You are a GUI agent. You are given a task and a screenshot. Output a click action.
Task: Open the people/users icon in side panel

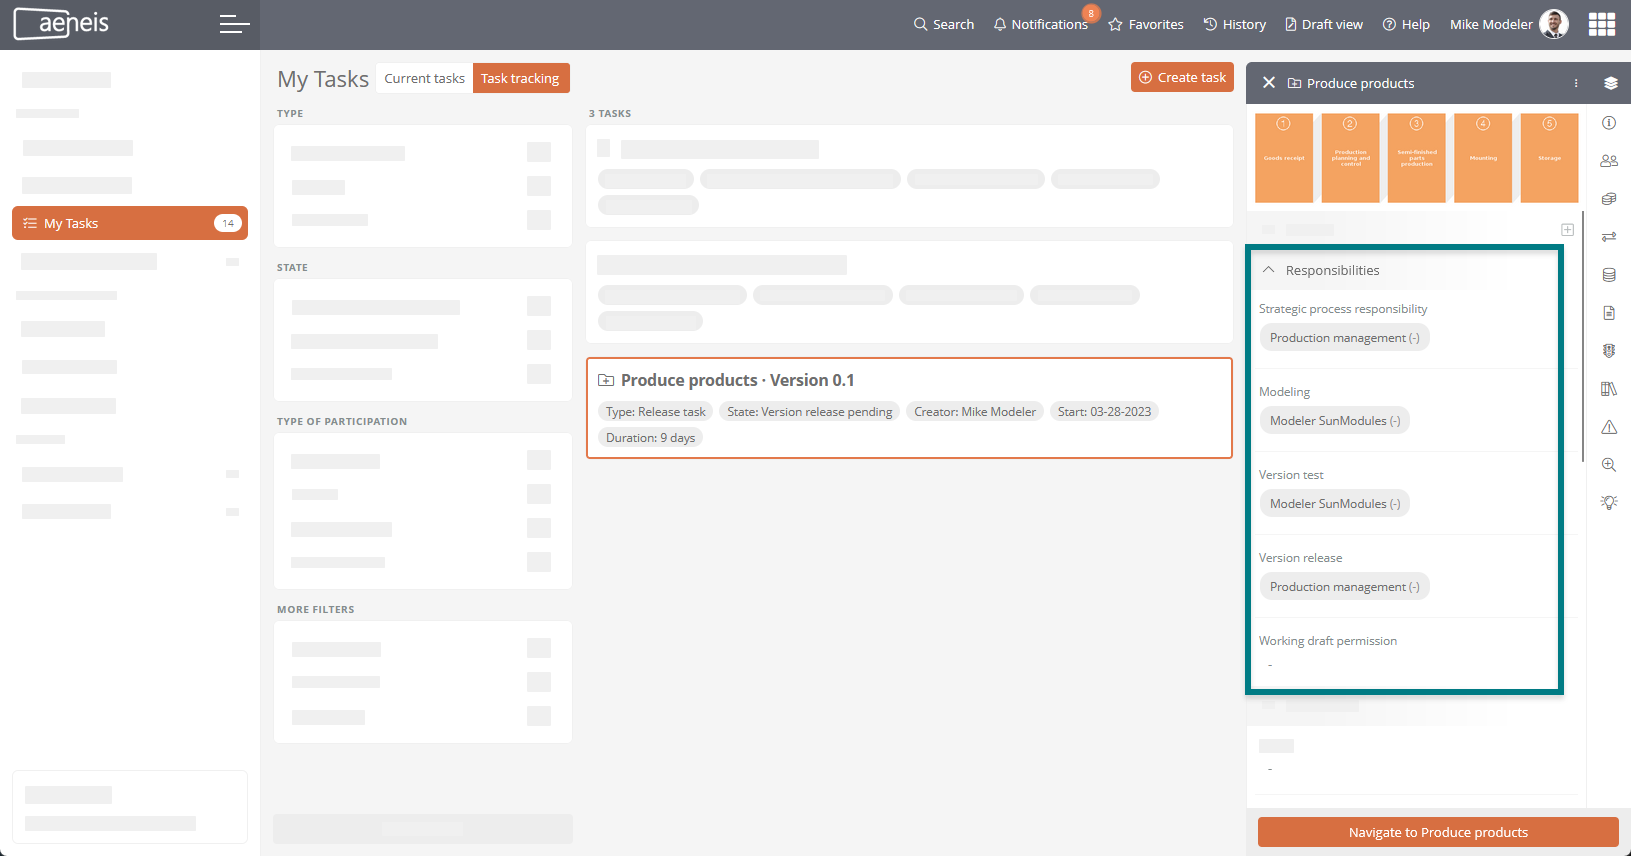pyautogui.click(x=1609, y=161)
